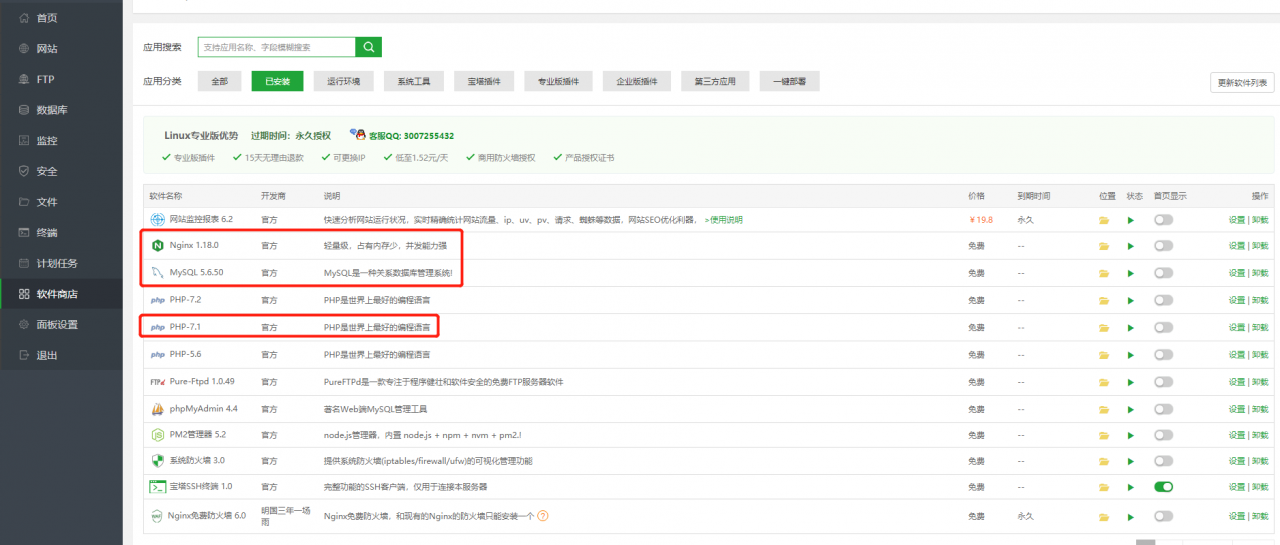Switch to the 一键部署 category

click(790, 81)
